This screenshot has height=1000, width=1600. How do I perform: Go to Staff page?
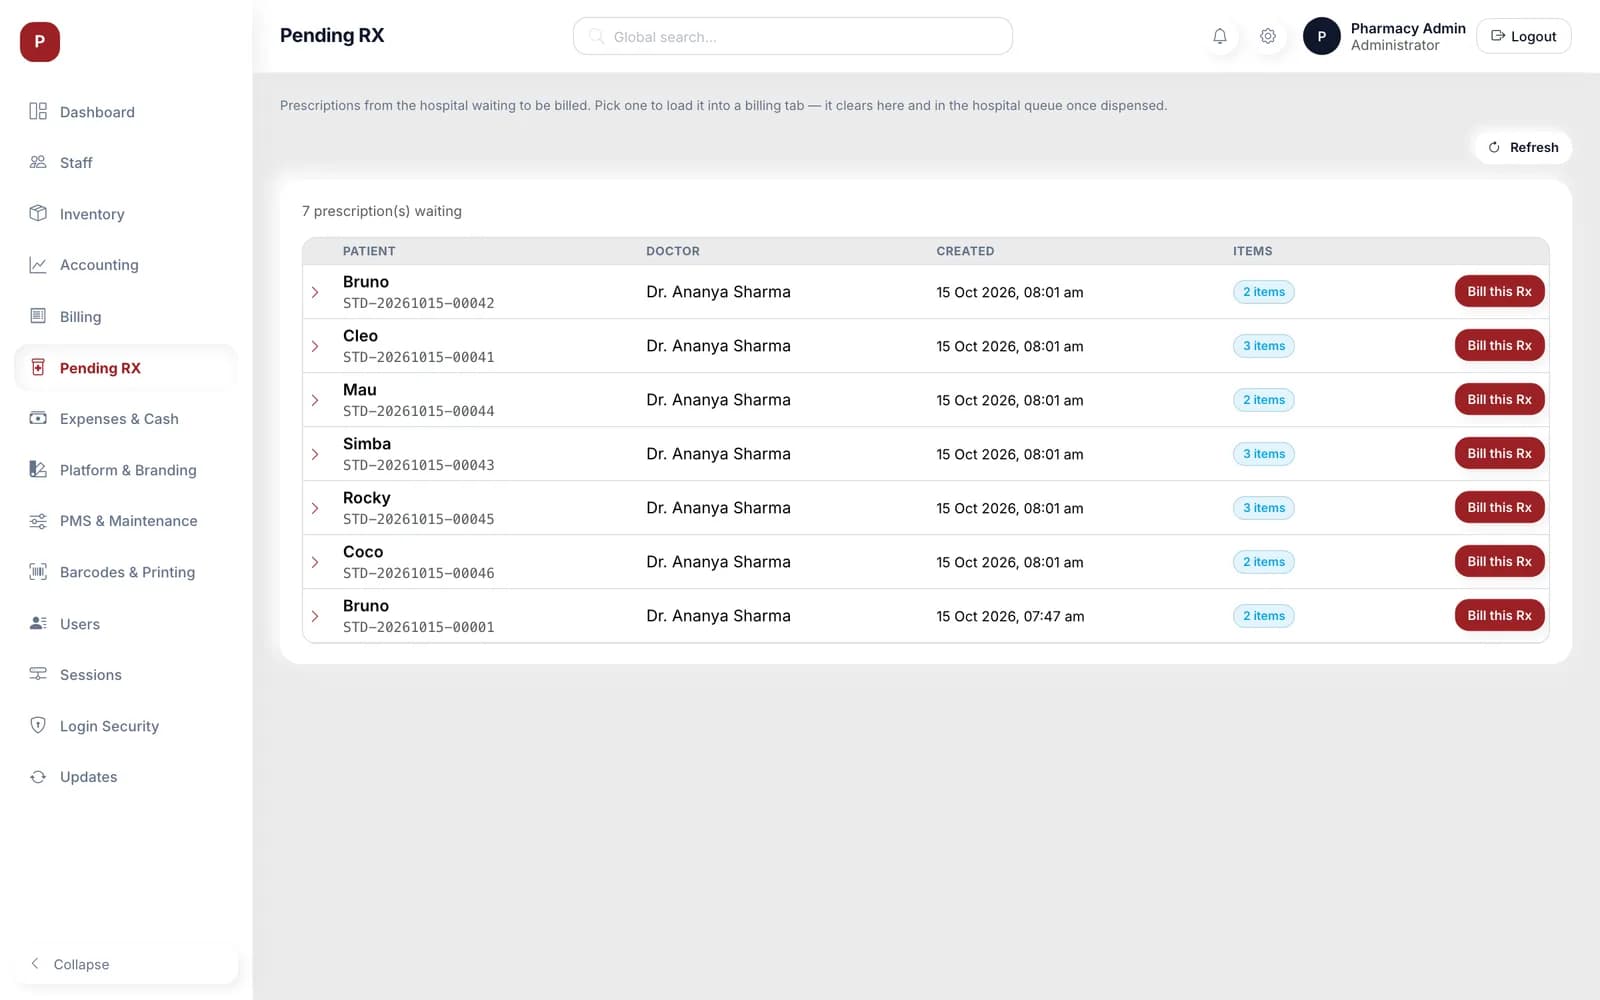(125, 162)
